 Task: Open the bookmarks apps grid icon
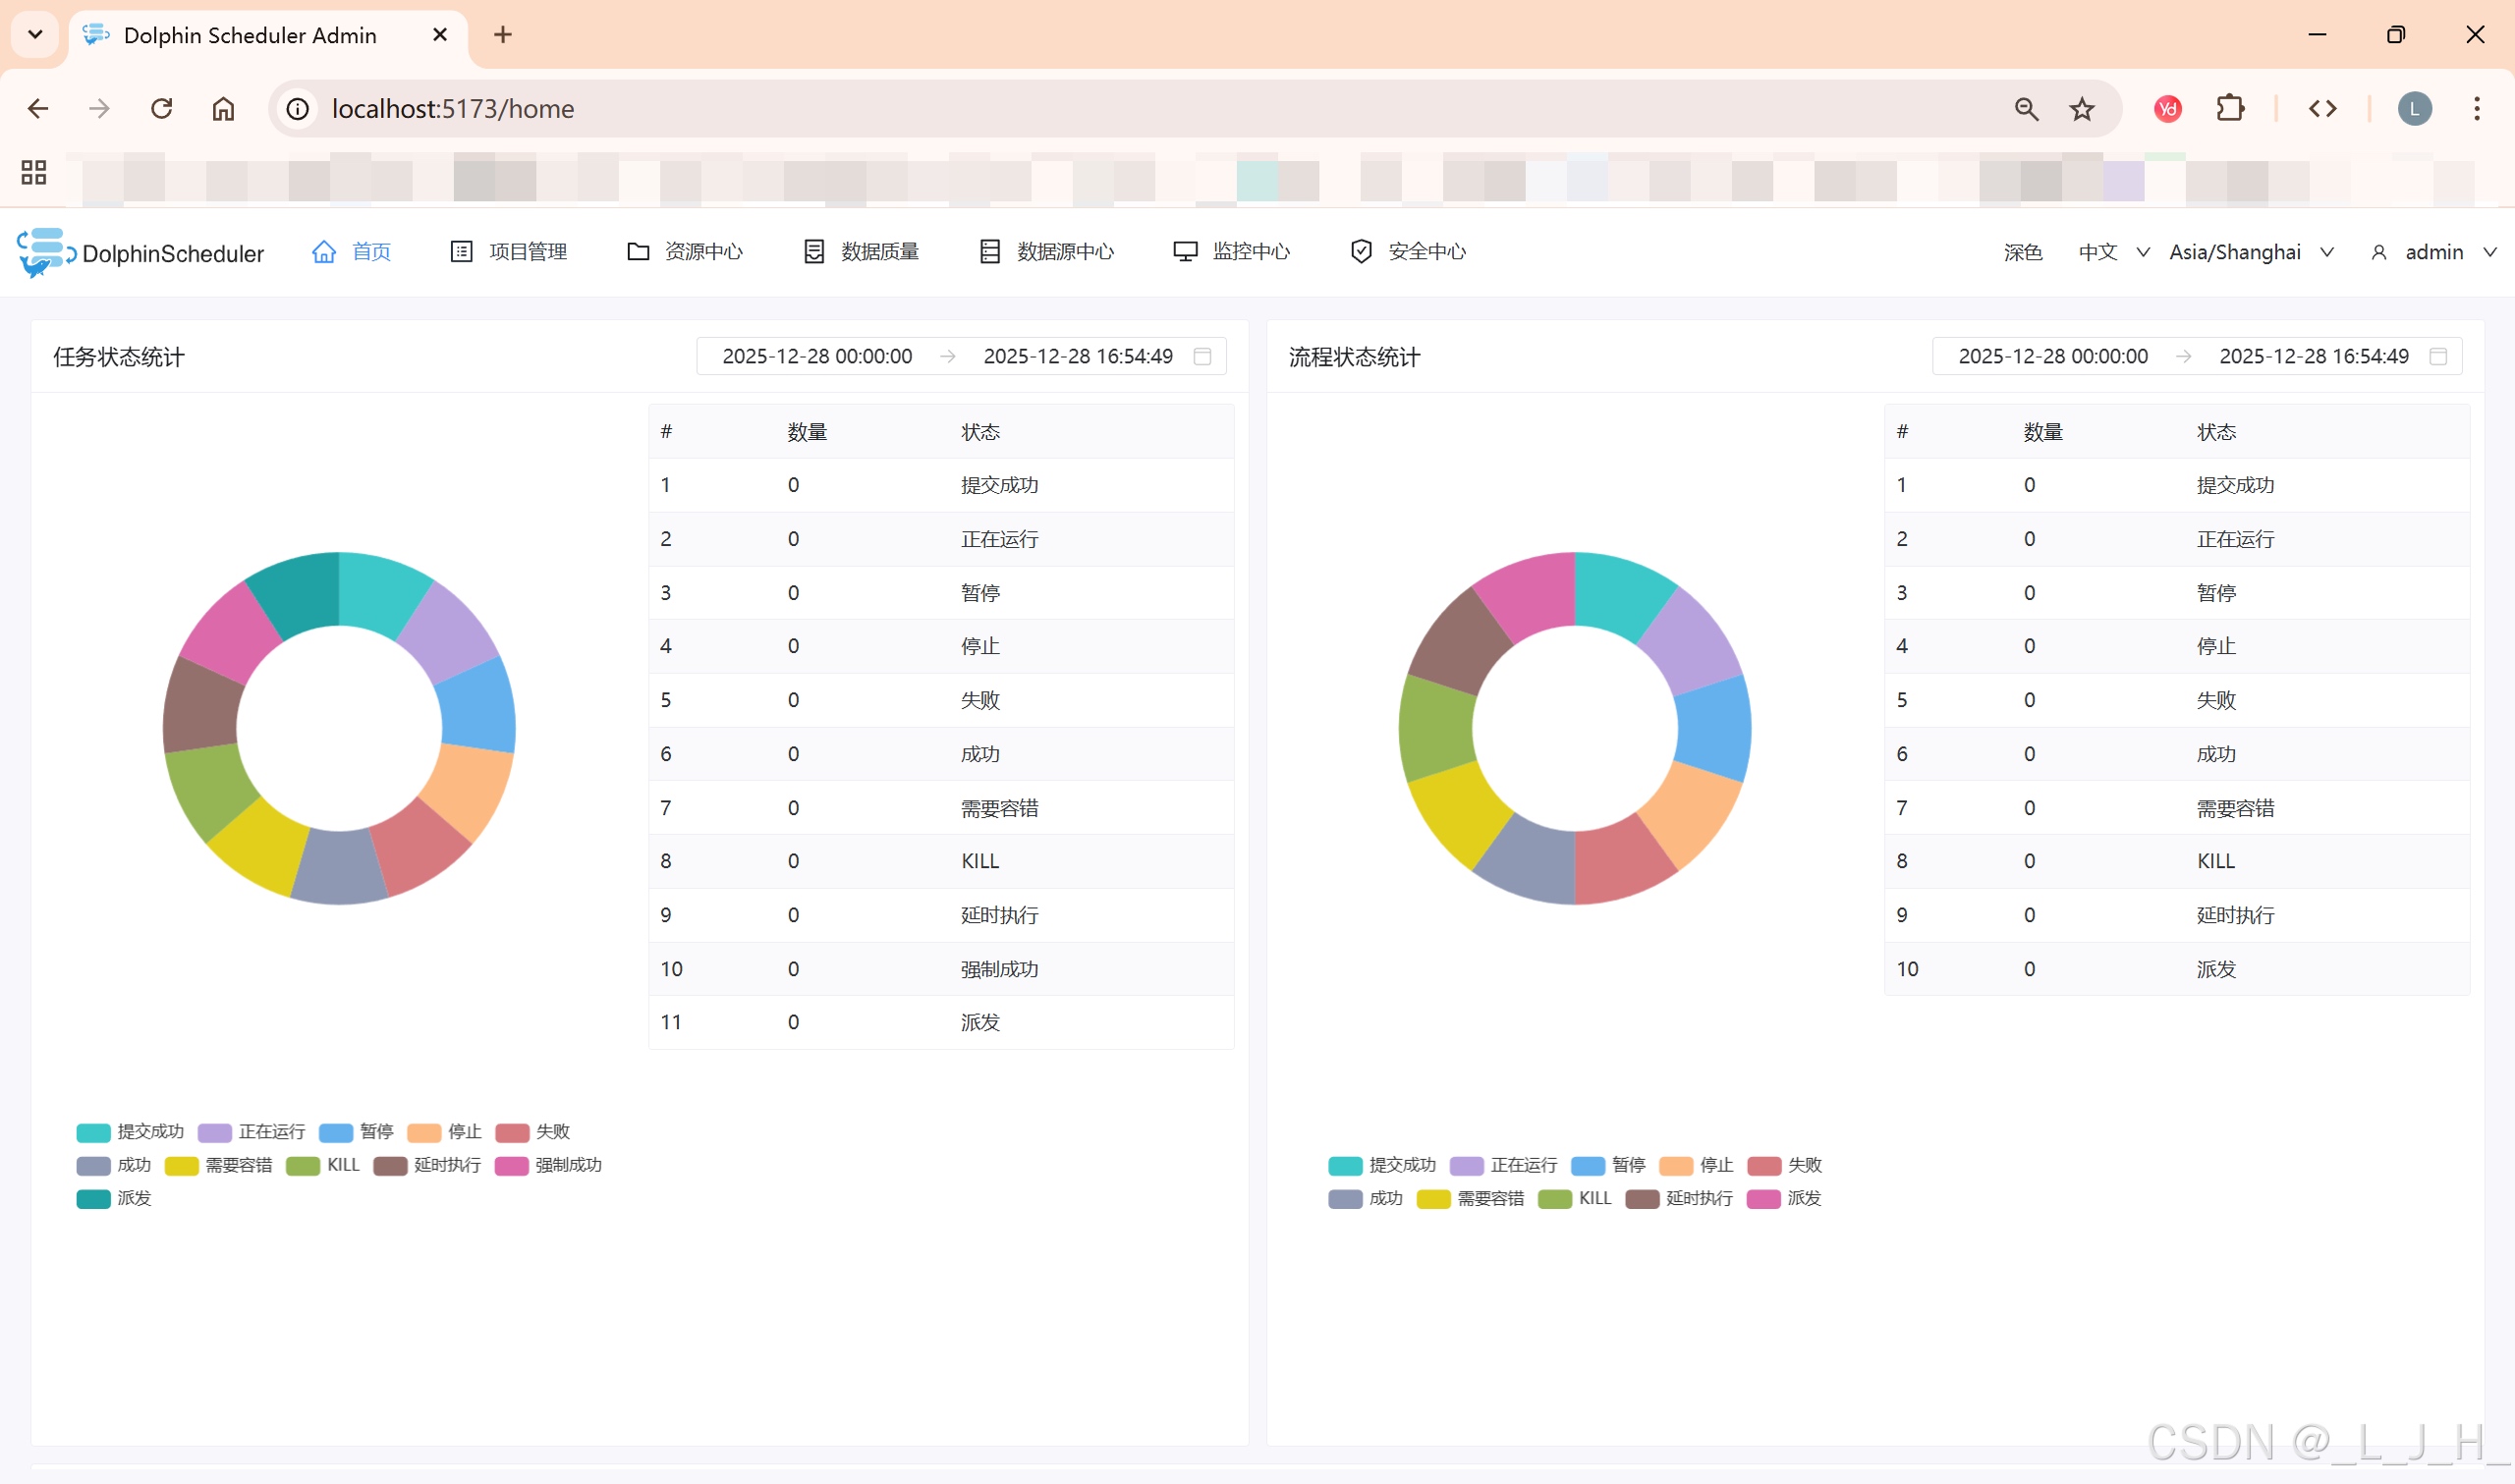tap(34, 173)
